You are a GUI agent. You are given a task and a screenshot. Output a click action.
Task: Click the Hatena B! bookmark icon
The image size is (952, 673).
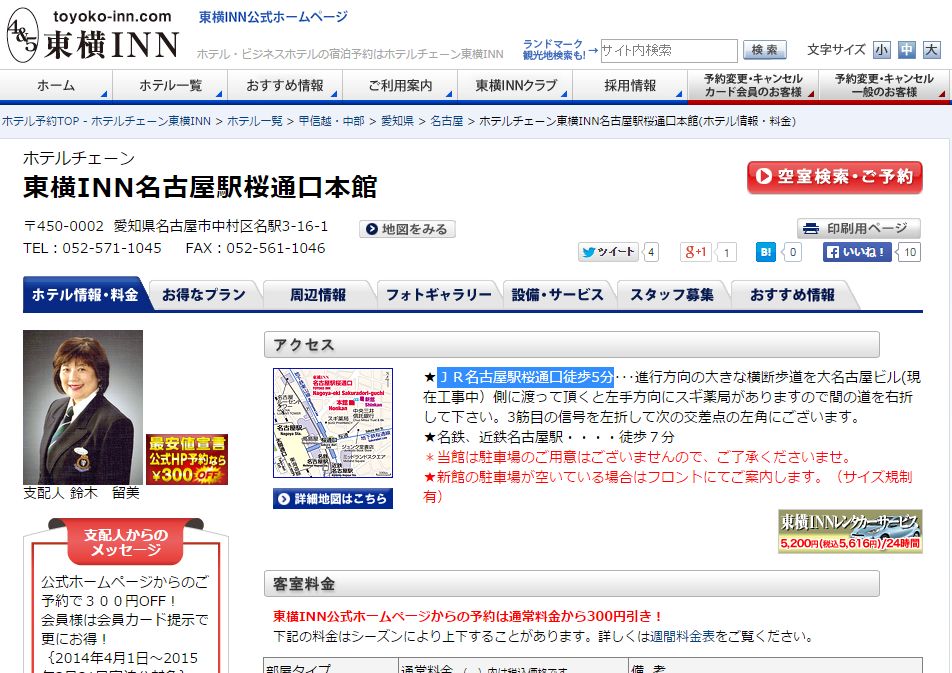click(x=766, y=251)
